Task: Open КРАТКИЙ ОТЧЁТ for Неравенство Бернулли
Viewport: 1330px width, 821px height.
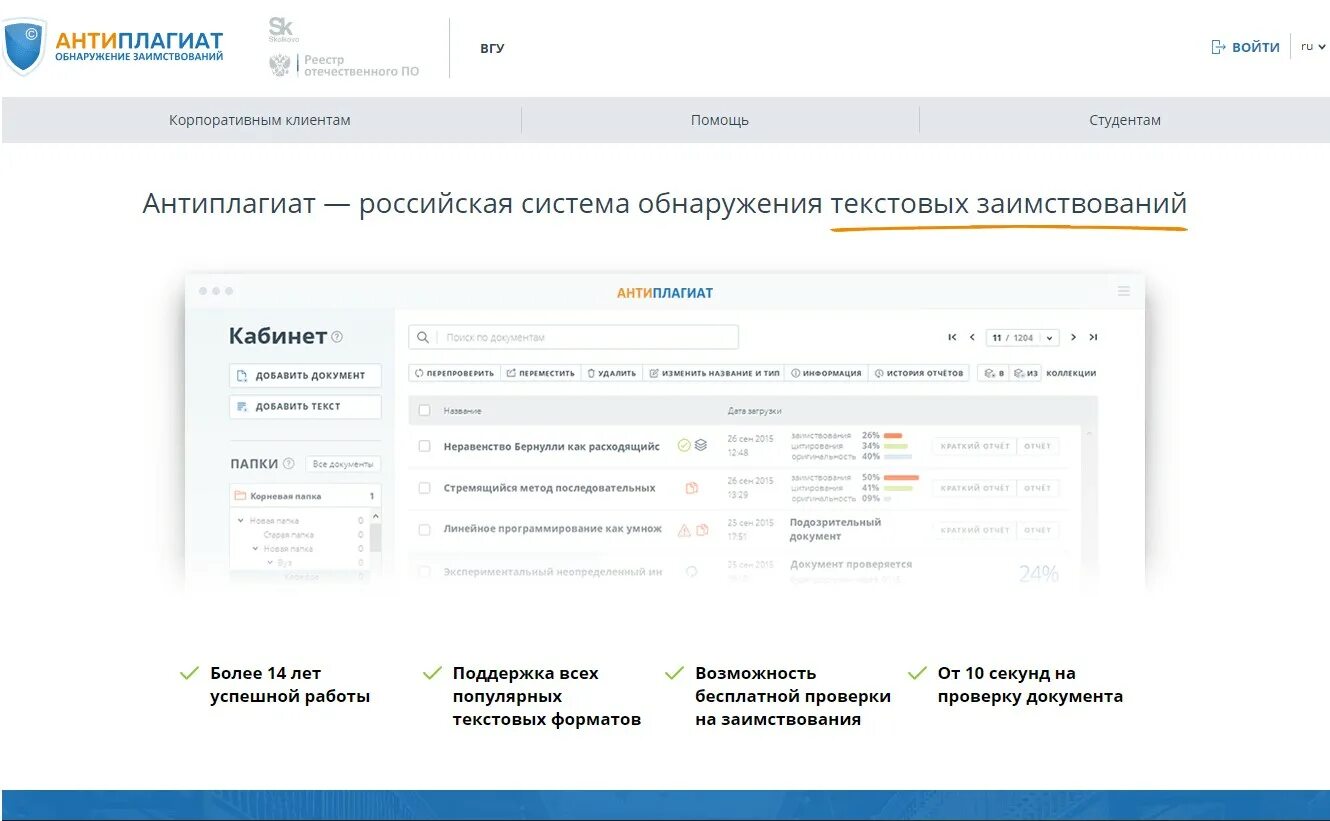Action: tap(974, 446)
